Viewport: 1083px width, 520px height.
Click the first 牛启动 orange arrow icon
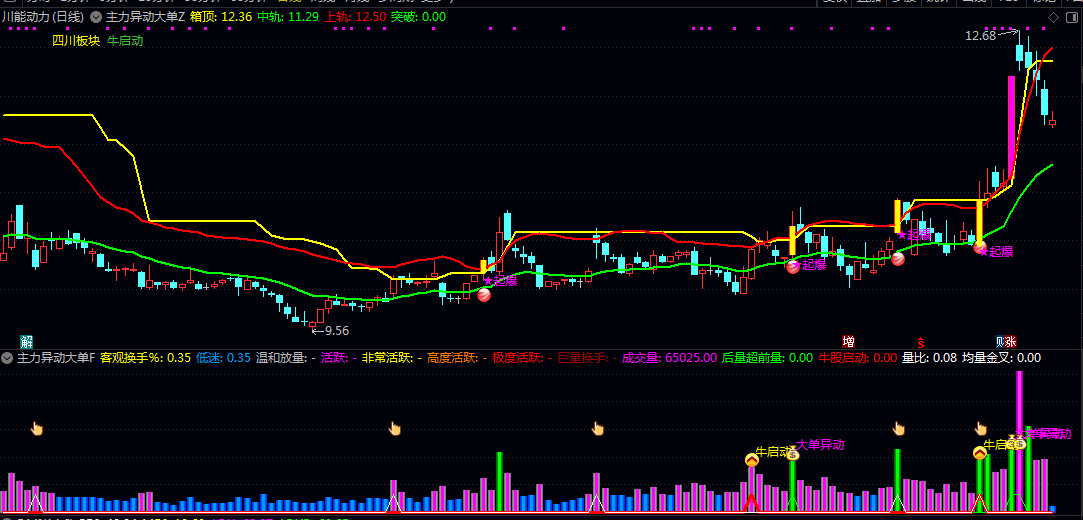tap(752, 459)
